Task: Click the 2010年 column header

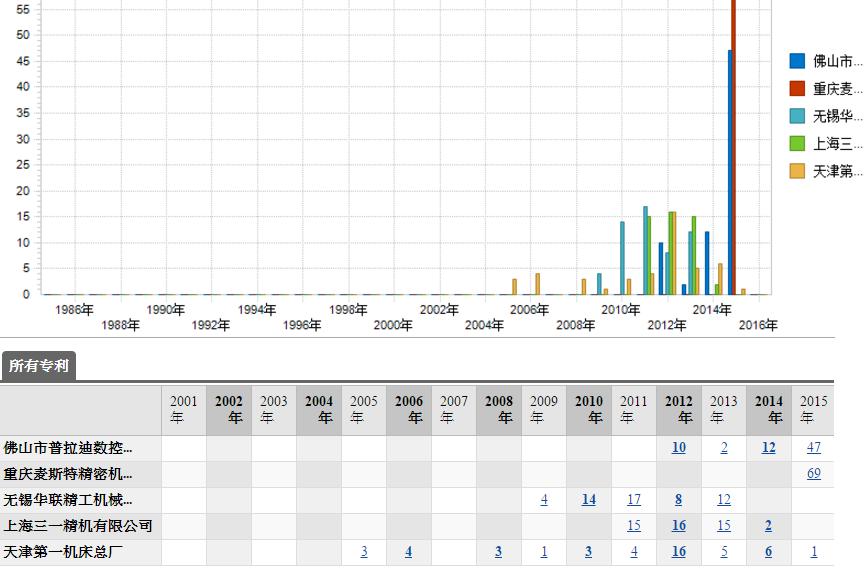Action: [589, 409]
